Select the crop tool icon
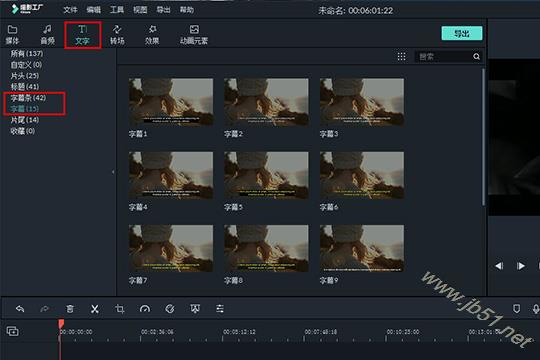The image size is (540, 360). tap(120, 309)
